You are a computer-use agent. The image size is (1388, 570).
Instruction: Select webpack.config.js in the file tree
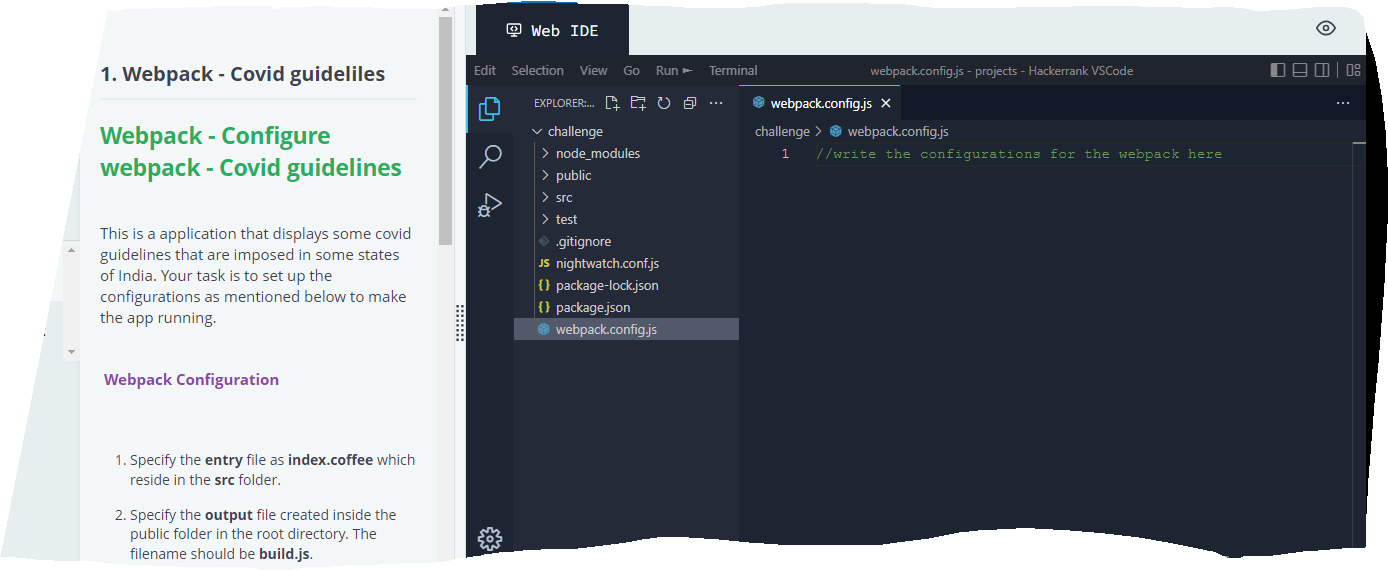(x=626, y=329)
